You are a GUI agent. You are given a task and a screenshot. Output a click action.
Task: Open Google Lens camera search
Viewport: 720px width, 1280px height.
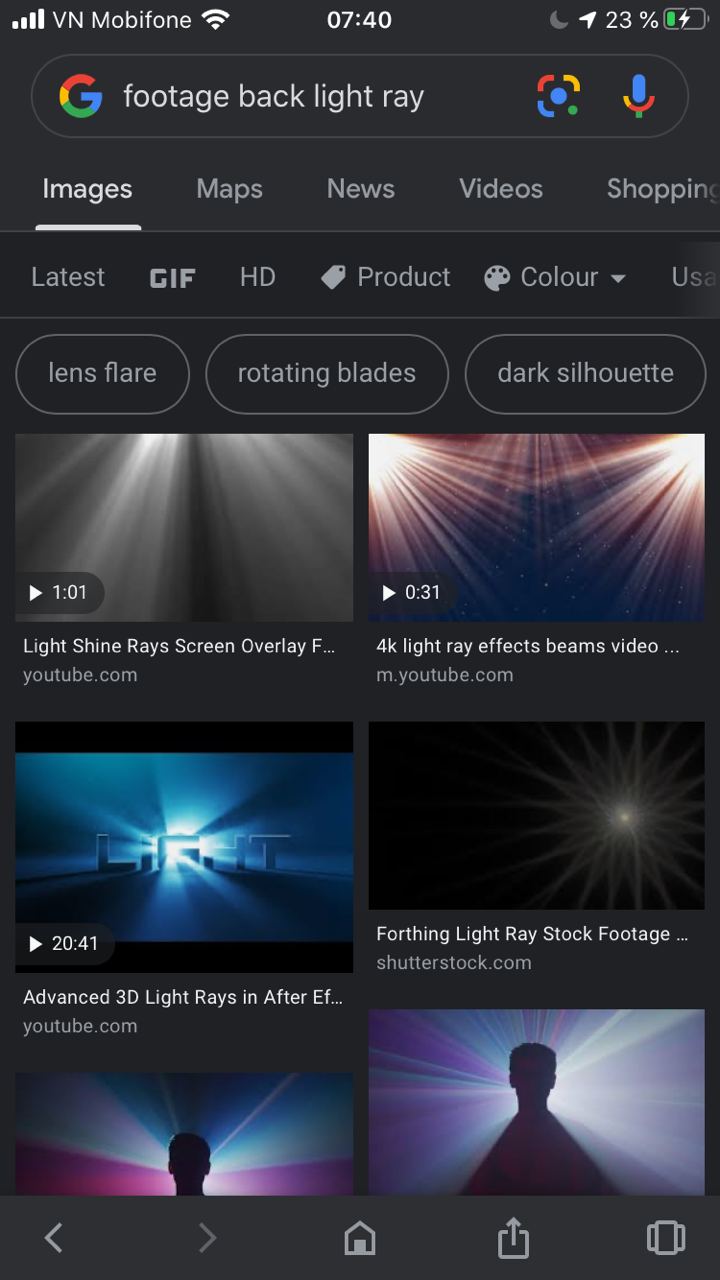point(558,96)
